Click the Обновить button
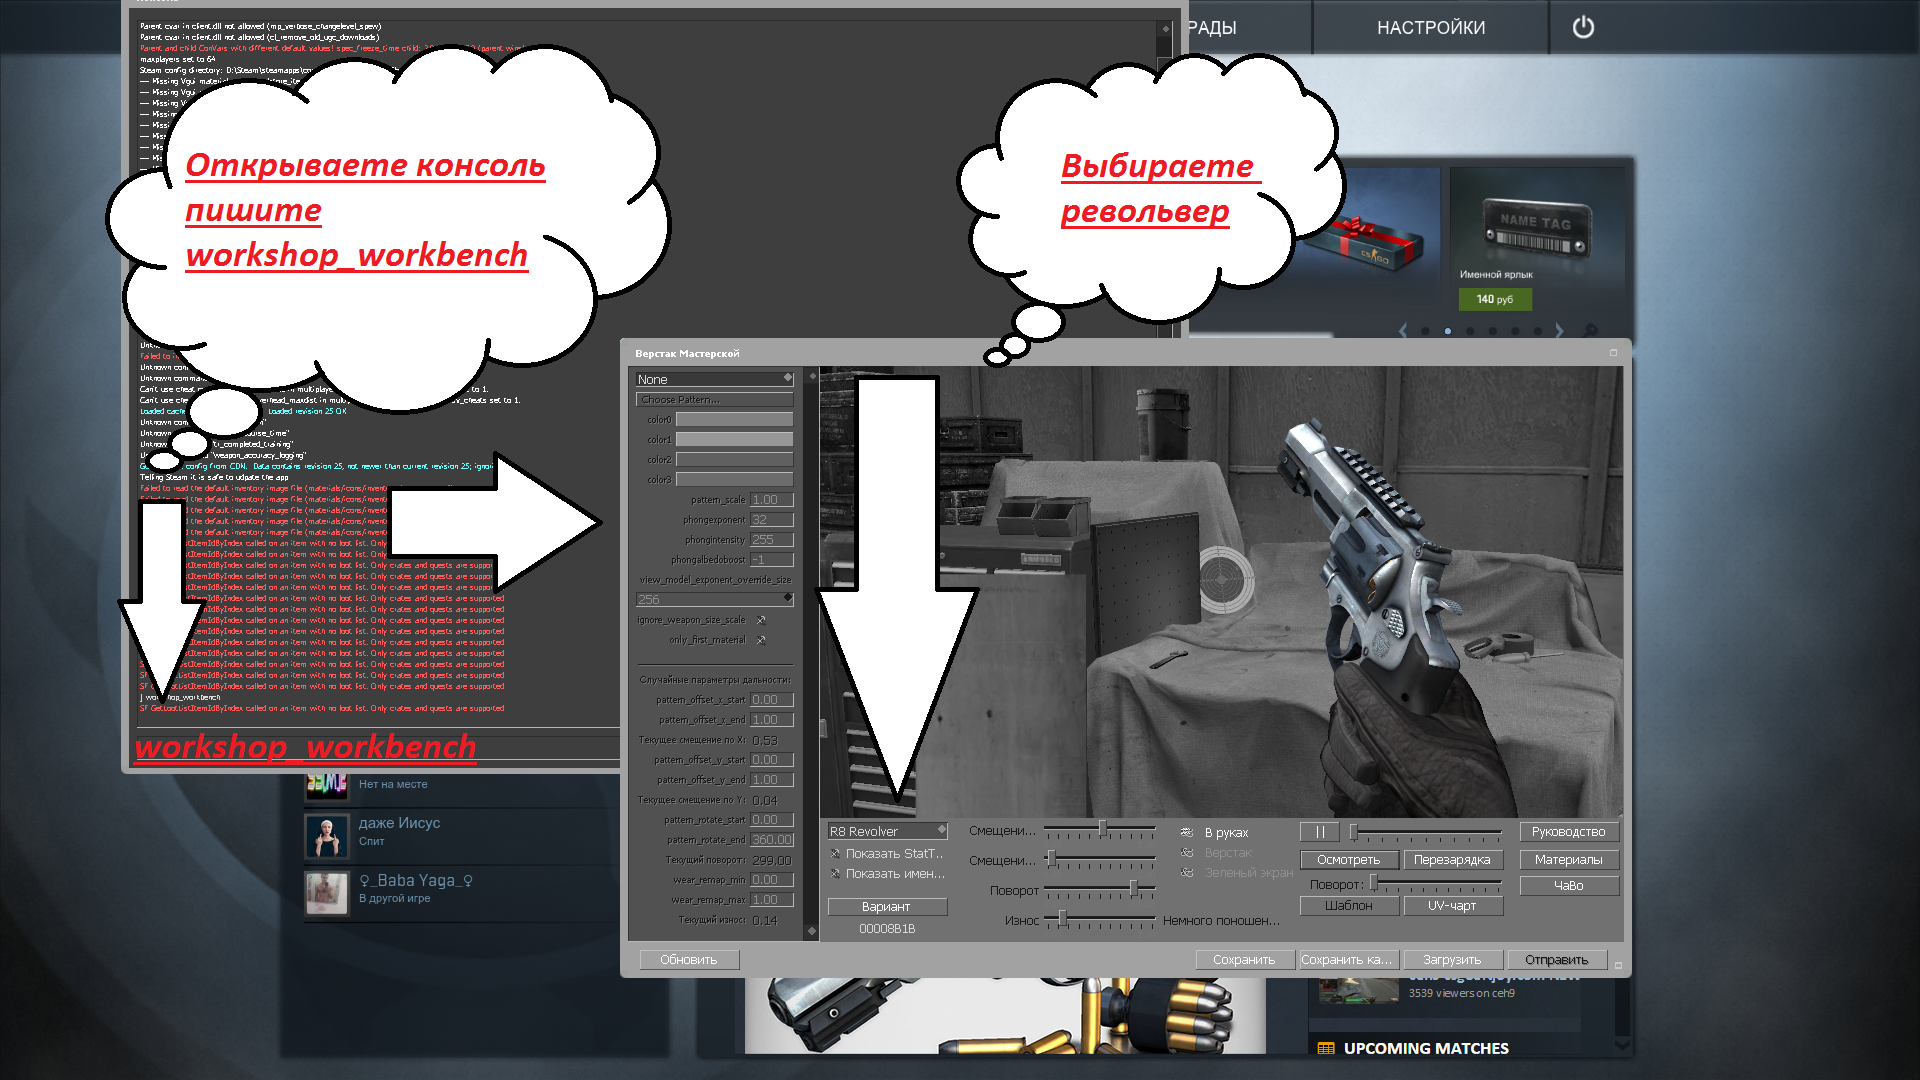1920x1080 pixels. [x=689, y=960]
